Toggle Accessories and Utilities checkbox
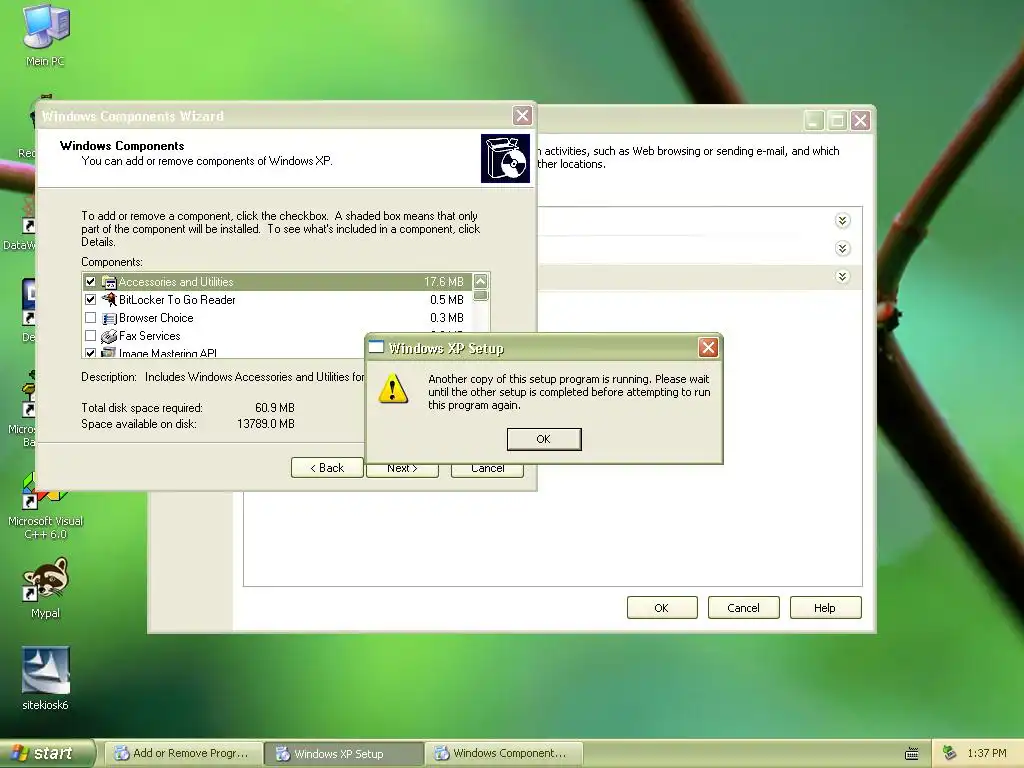 pos(90,281)
